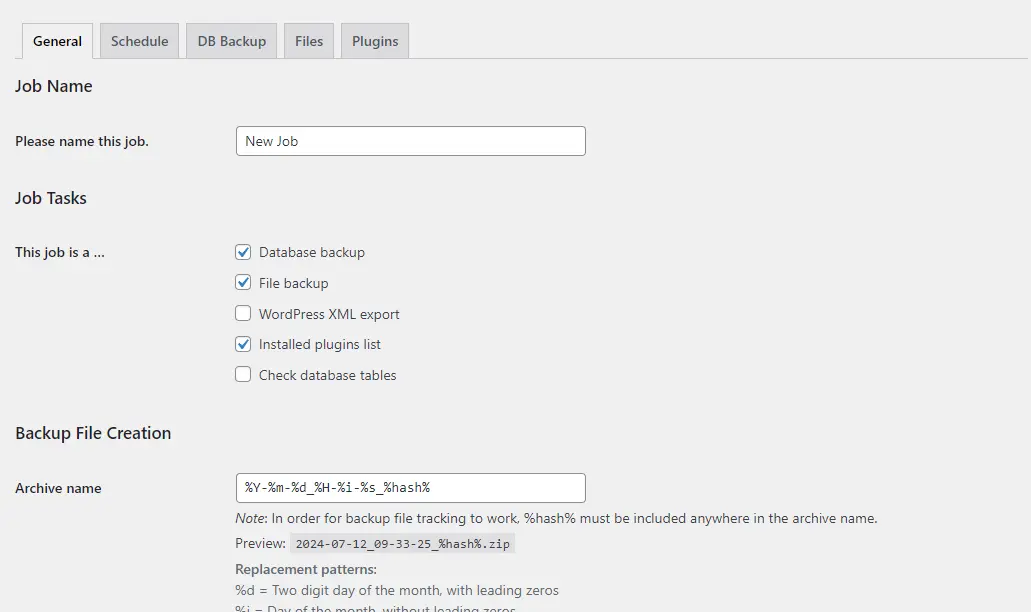Switch to the General tab
Viewport: 1031px width, 612px height.
click(x=57, y=41)
